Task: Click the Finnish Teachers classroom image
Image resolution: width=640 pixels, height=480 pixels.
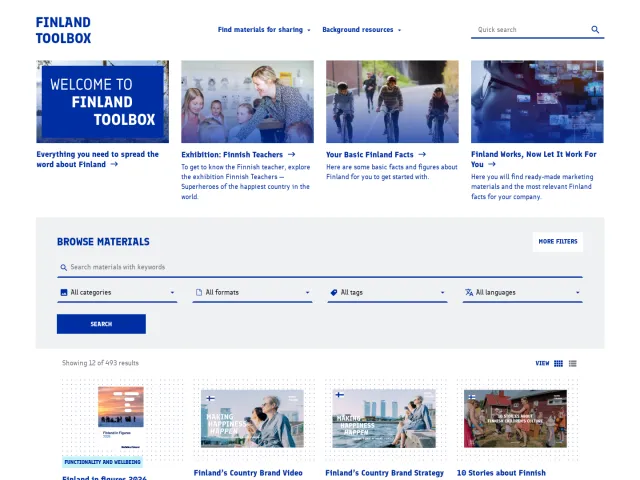Action: click(247, 102)
